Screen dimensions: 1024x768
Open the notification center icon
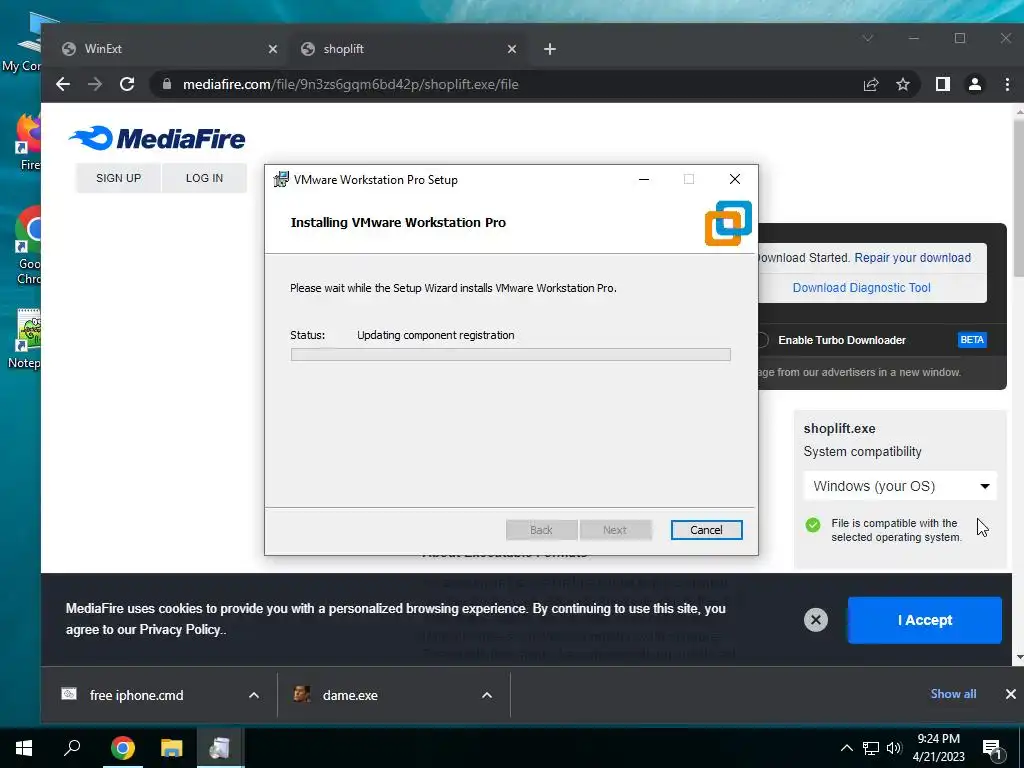[992, 749]
